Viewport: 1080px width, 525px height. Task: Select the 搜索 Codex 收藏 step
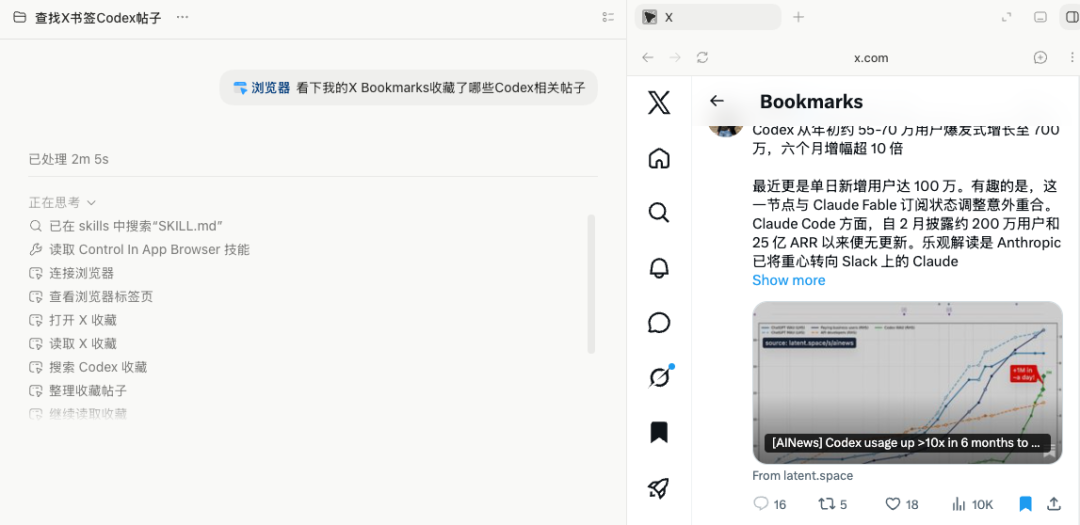click(x=88, y=367)
